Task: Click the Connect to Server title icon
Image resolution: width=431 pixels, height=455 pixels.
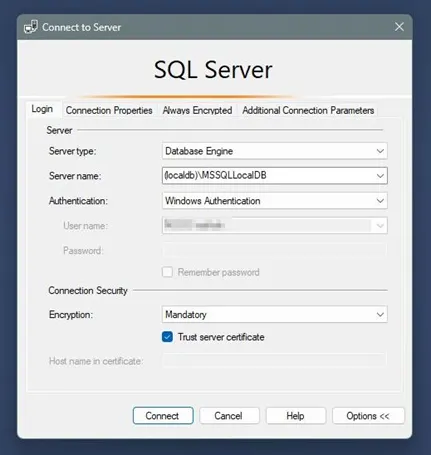Action: [x=31, y=27]
